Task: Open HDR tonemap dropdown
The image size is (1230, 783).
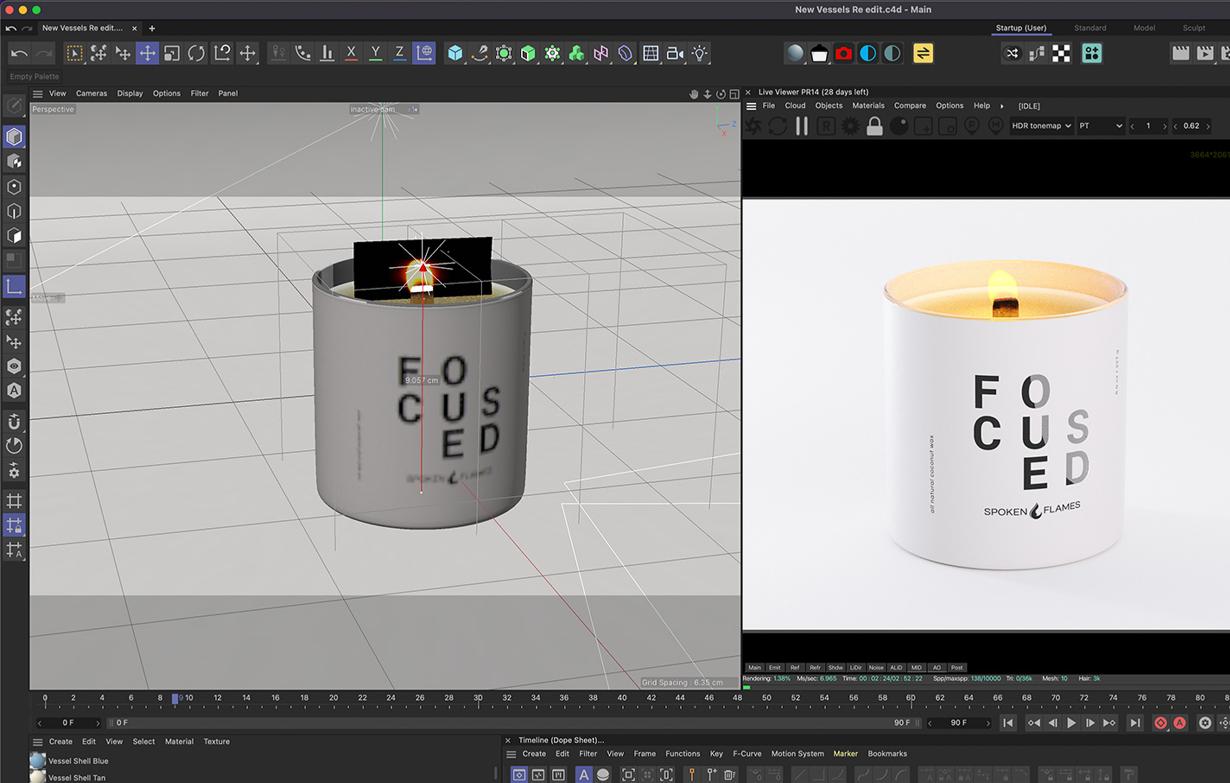Action: 1041,126
